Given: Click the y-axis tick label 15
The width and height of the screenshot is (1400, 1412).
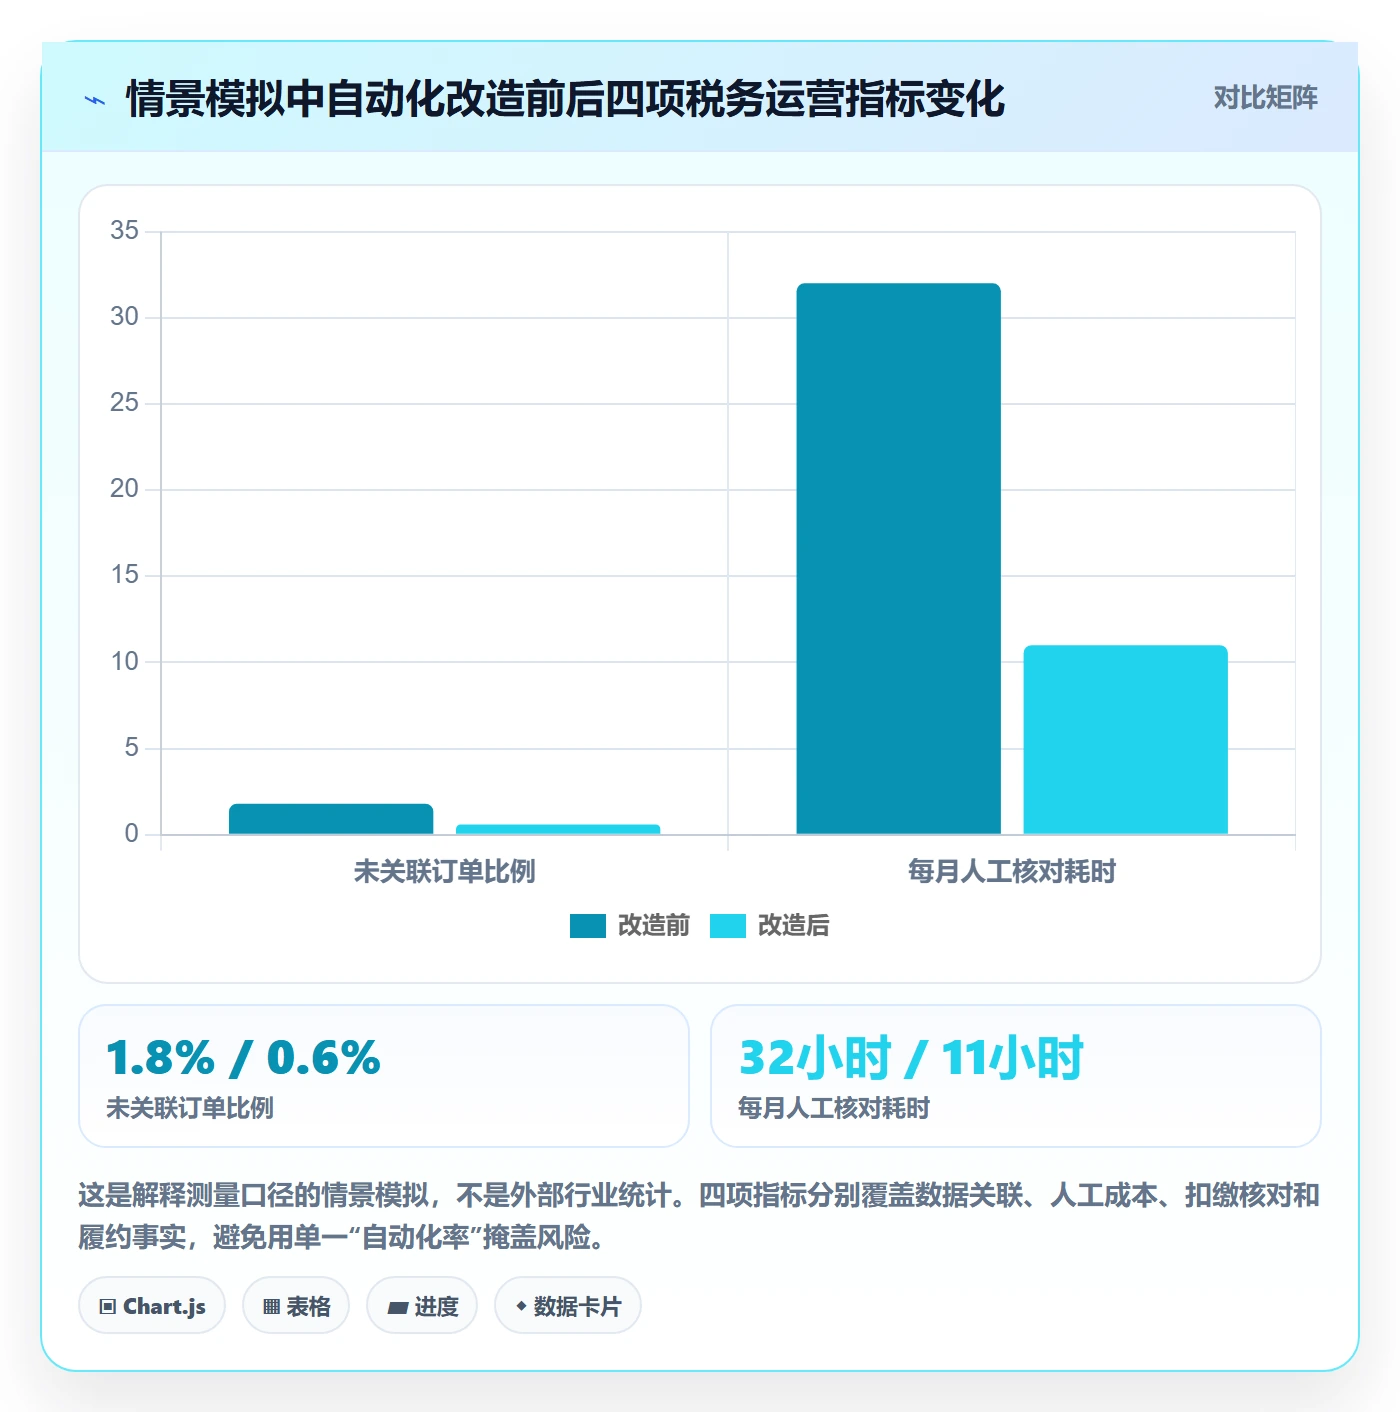Looking at the screenshot, I should pos(125,575).
